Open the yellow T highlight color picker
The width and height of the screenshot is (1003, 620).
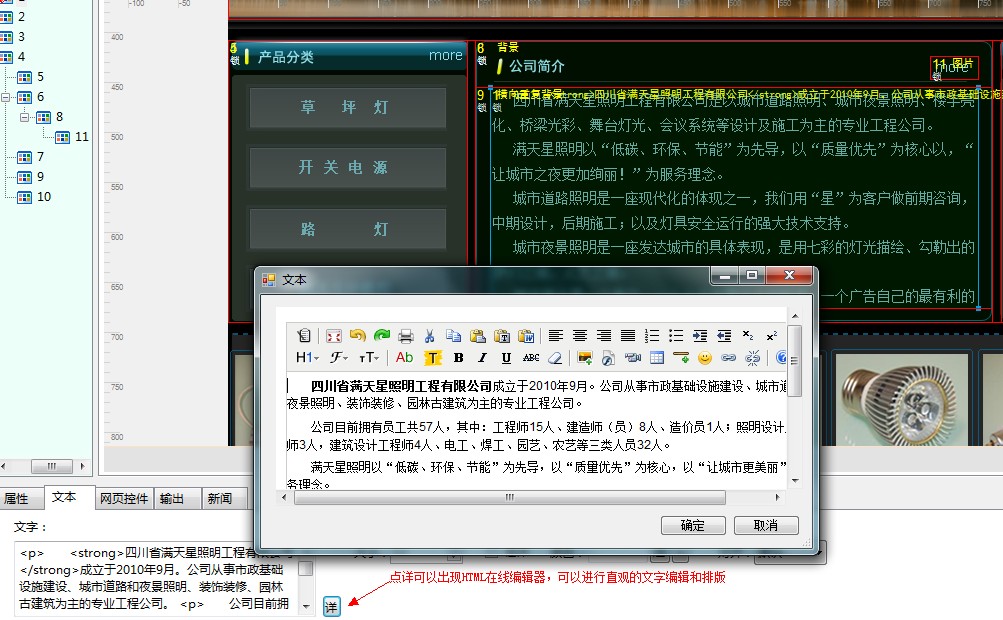(433, 358)
